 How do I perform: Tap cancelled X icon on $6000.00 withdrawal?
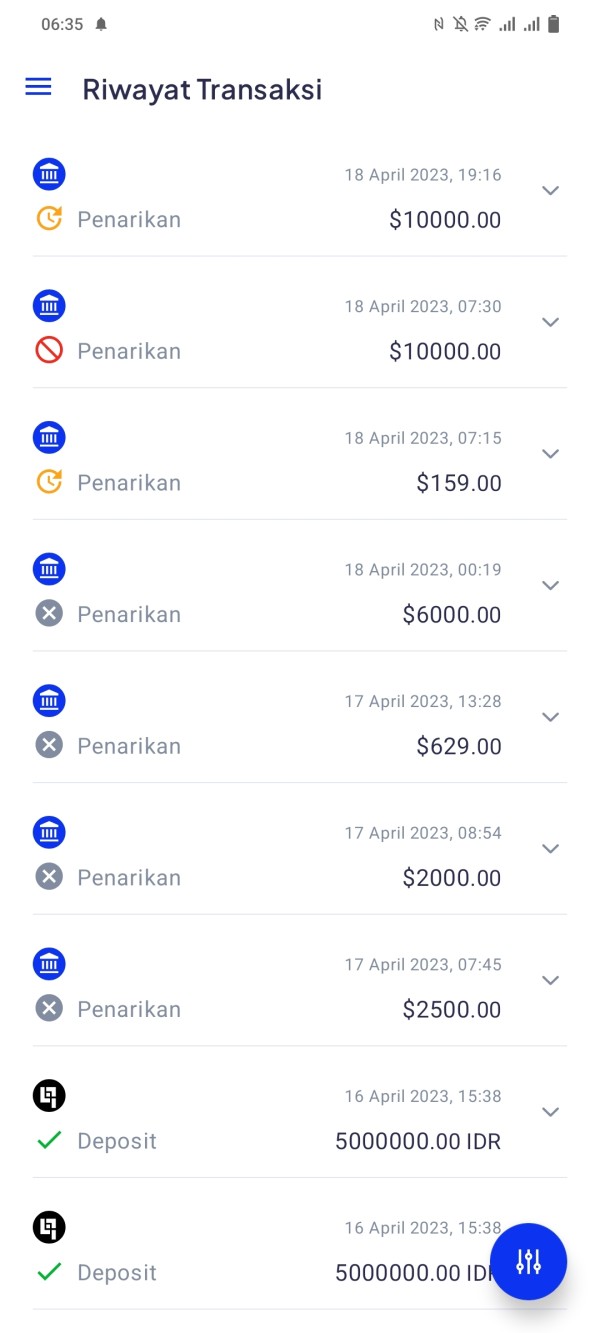49,613
